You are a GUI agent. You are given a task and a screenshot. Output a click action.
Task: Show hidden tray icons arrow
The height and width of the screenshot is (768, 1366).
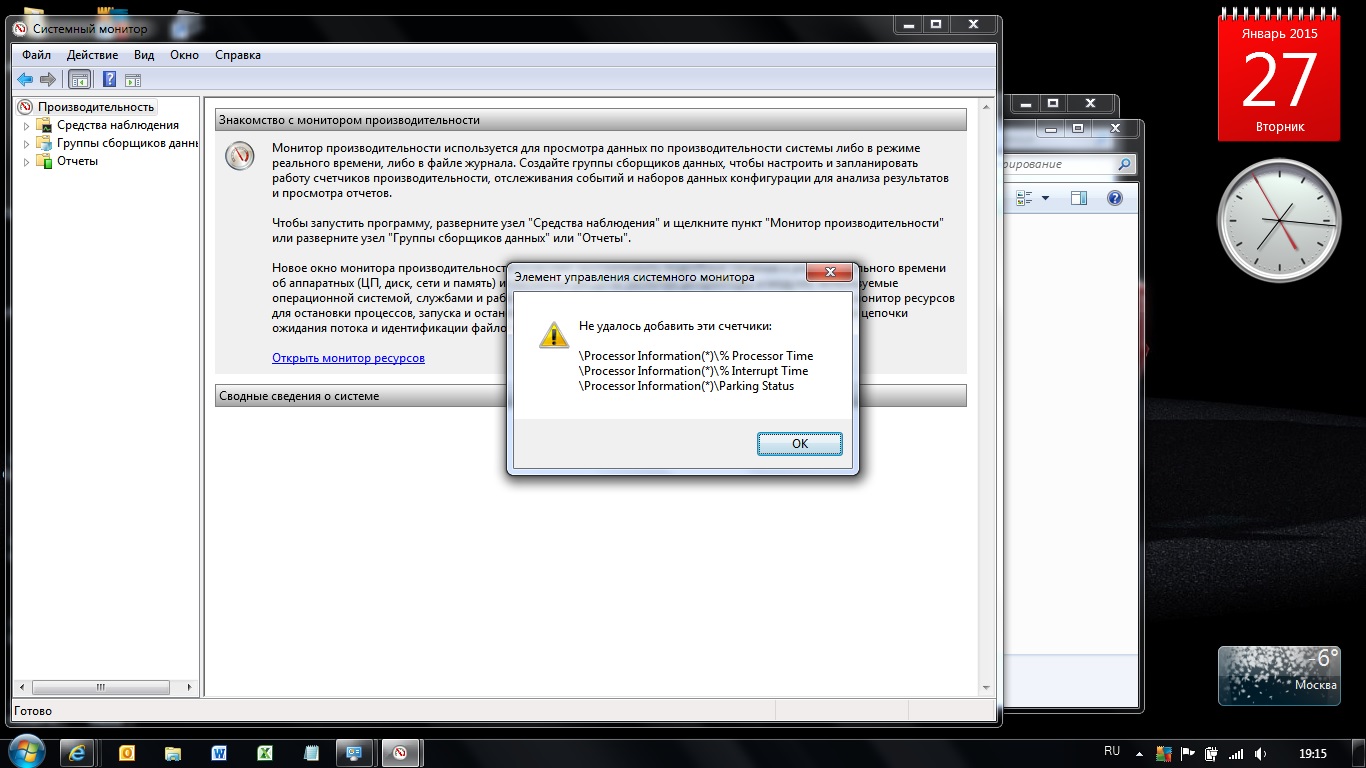point(1141,753)
